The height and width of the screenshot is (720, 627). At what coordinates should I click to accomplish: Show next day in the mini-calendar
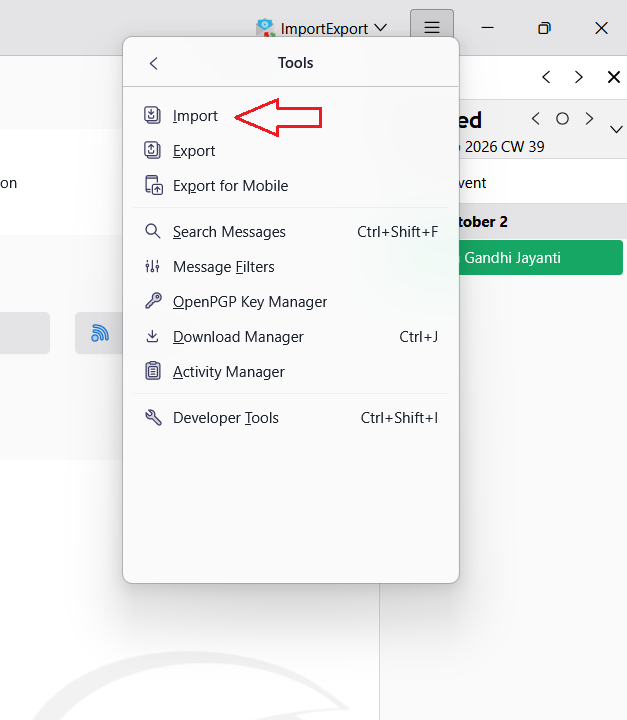click(589, 119)
